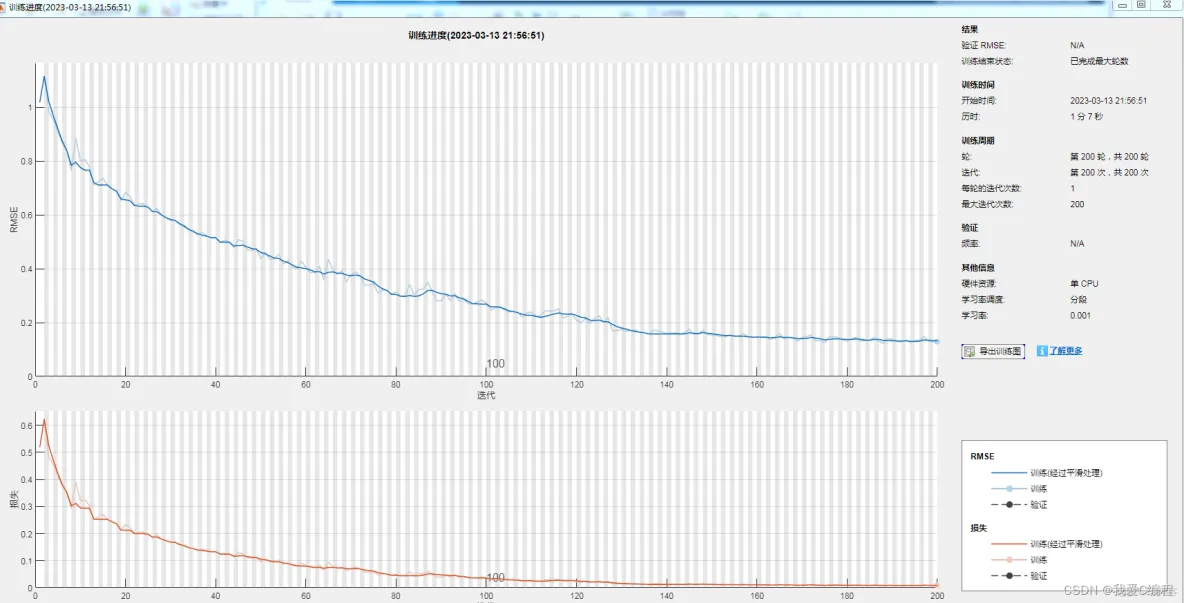The width and height of the screenshot is (1184, 603).
Task: Click the 开始时间: label
Action: coord(979,100)
